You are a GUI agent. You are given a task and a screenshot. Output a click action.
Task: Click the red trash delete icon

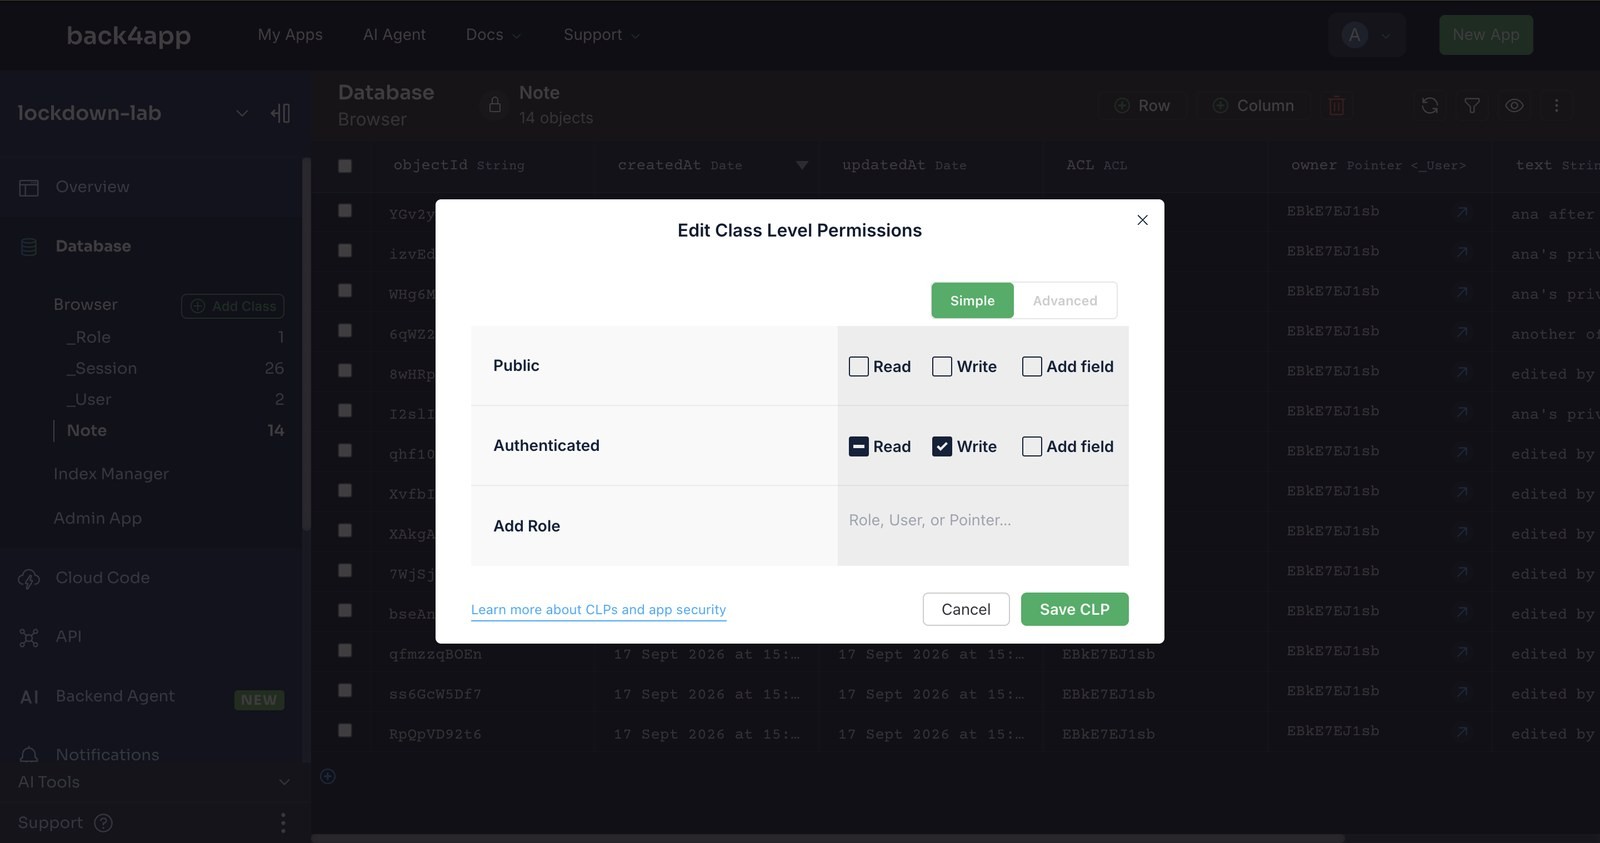(1336, 105)
